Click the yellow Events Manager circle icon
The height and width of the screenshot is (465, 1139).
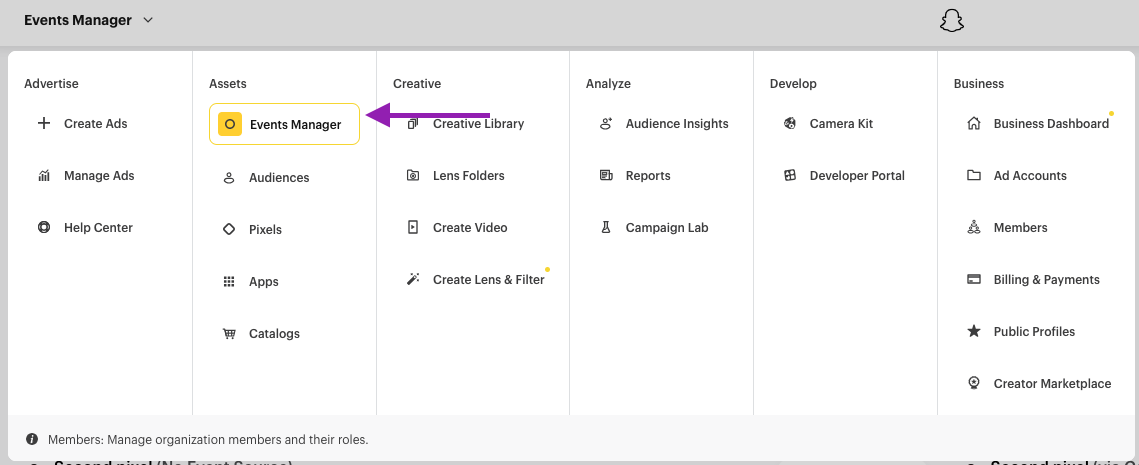coord(230,124)
